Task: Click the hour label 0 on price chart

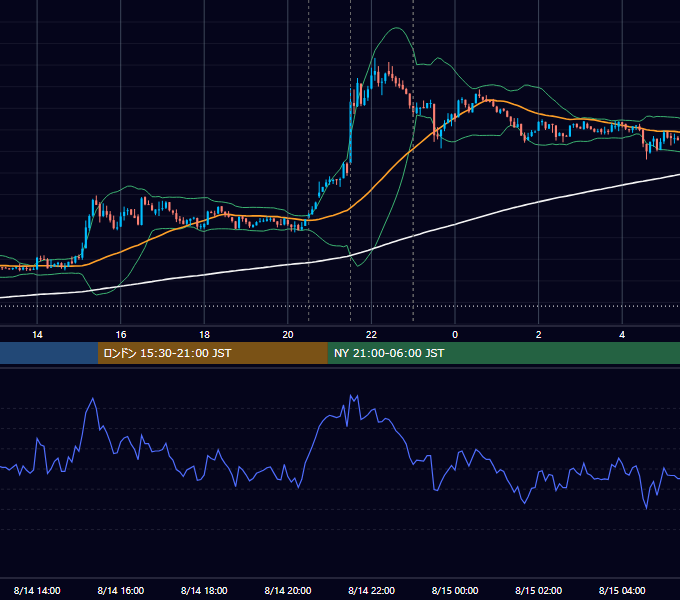Action: click(x=455, y=335)
